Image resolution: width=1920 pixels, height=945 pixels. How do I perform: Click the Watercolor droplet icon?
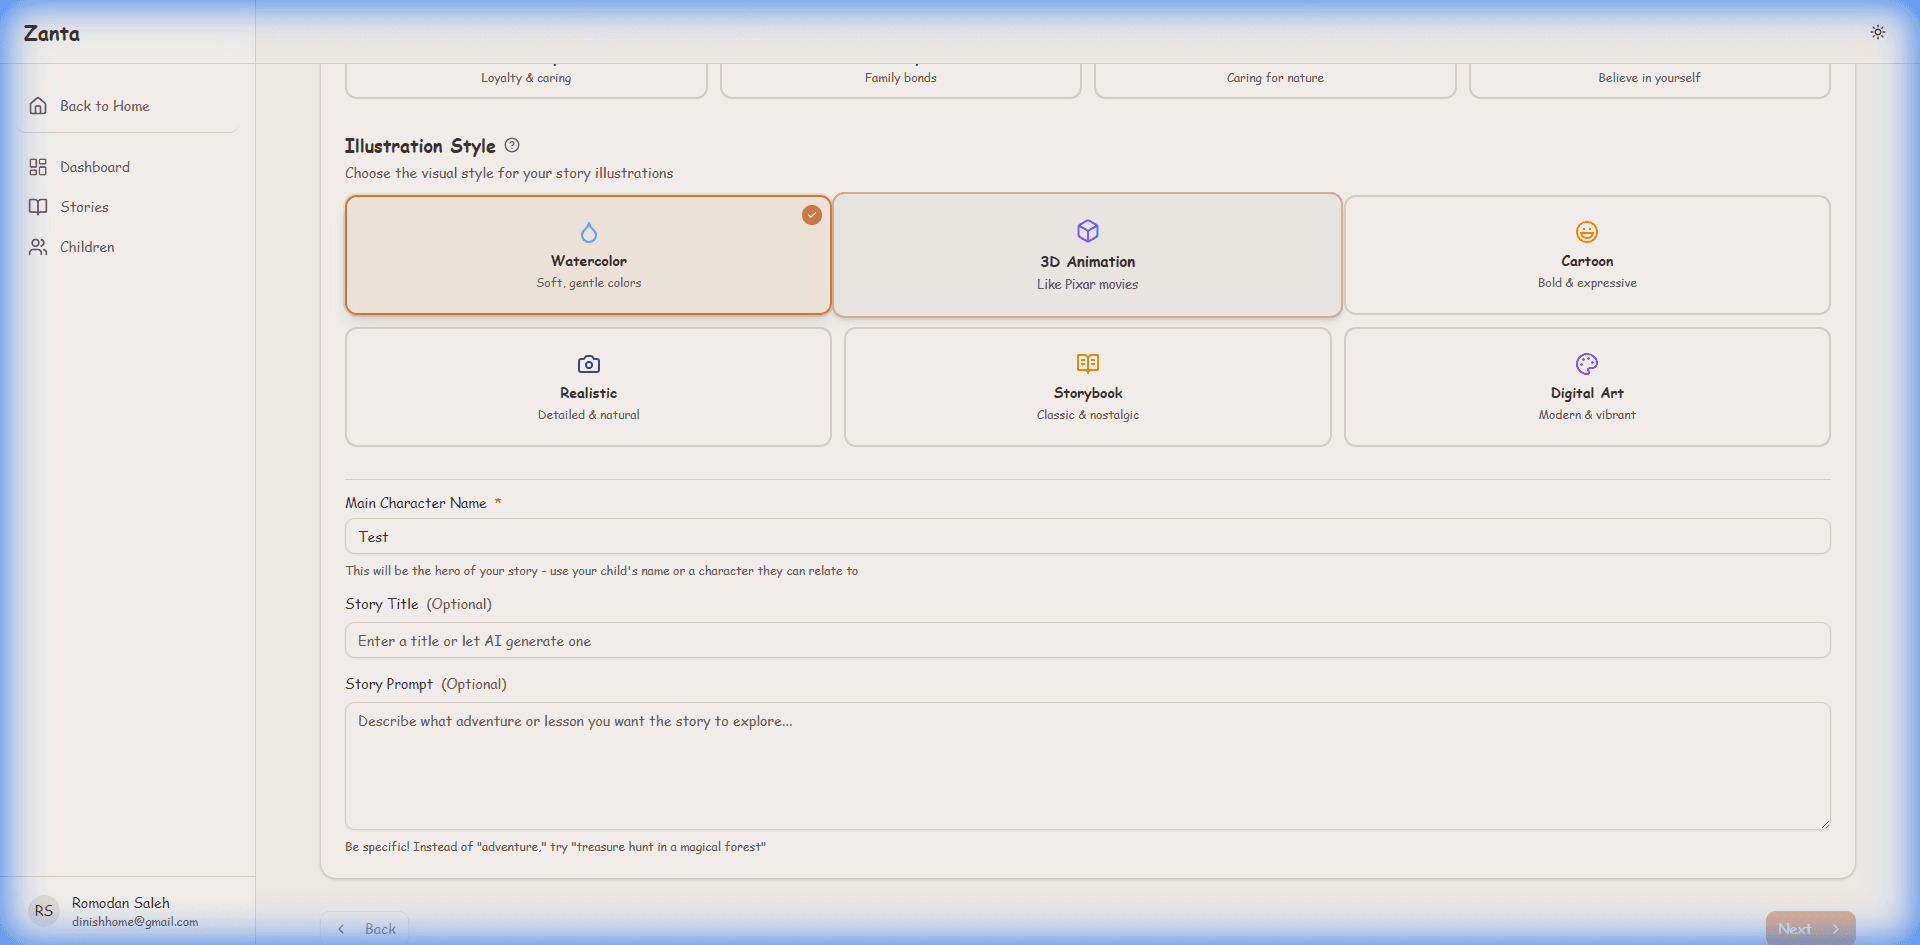point(588,233)
